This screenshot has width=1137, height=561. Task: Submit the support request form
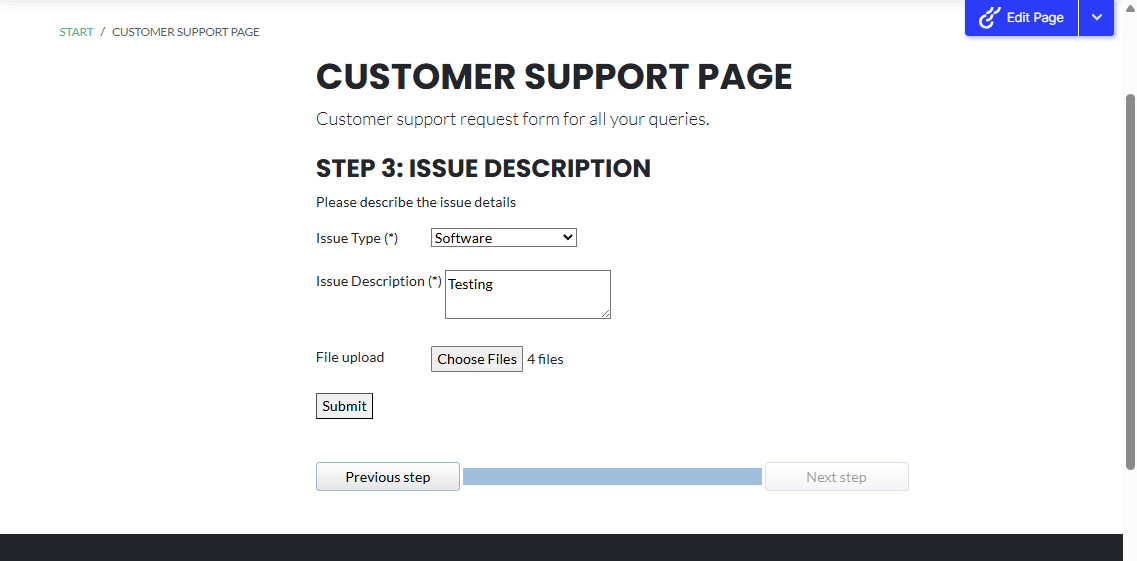[344, 406]
